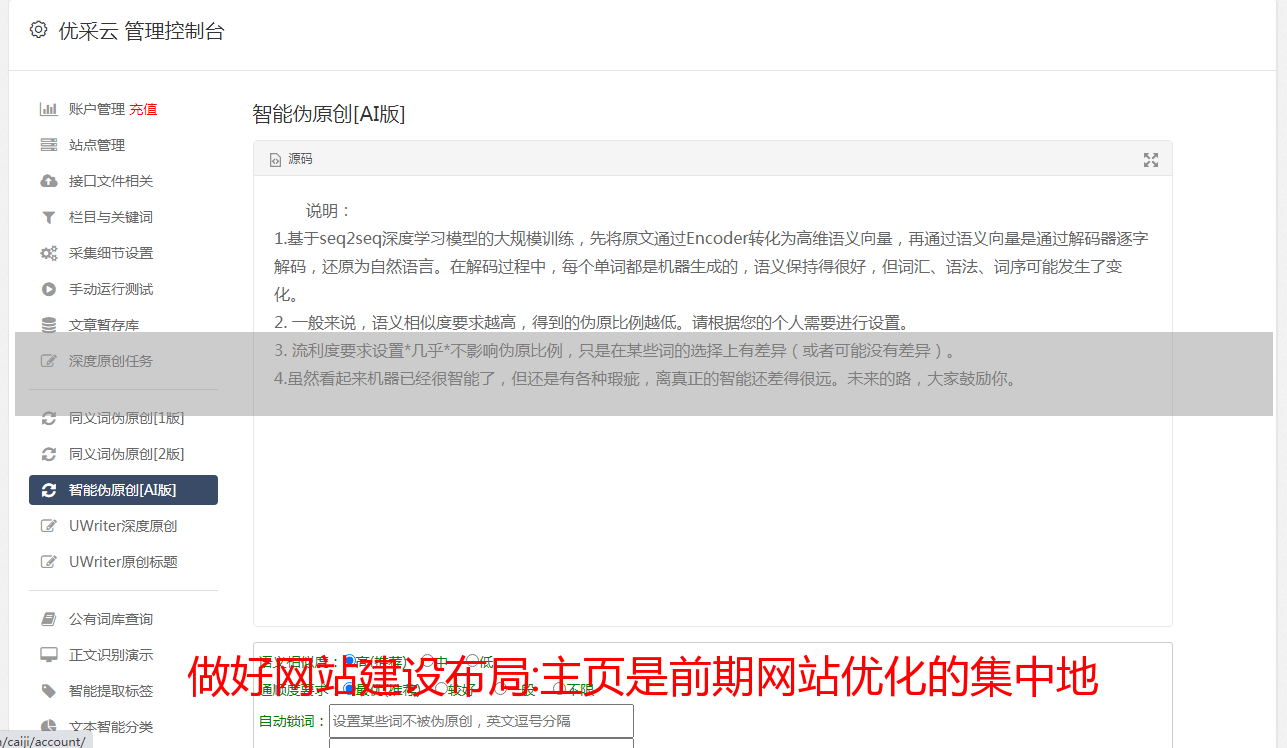Screen dimensions: 1287x748
Task: Open 文章暂存库 via its database icon
Action: point(48,325)
